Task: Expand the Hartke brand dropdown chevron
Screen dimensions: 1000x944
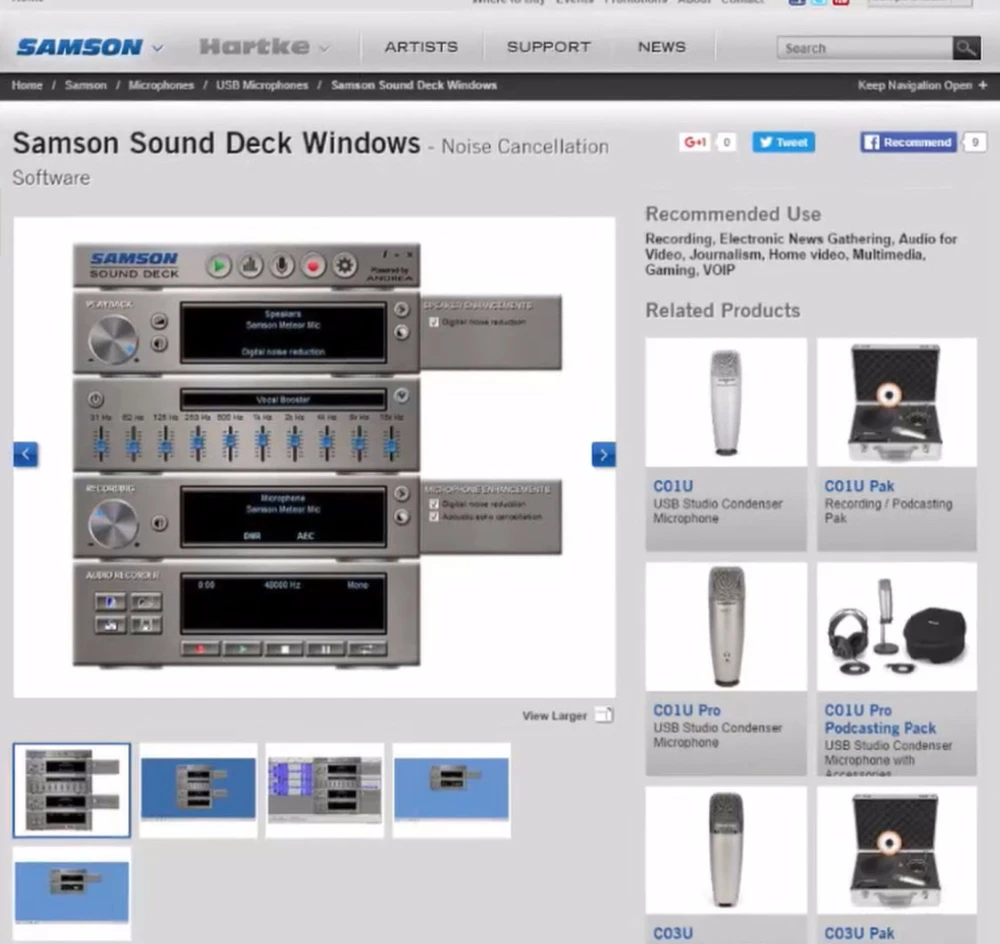Action: 325,48
